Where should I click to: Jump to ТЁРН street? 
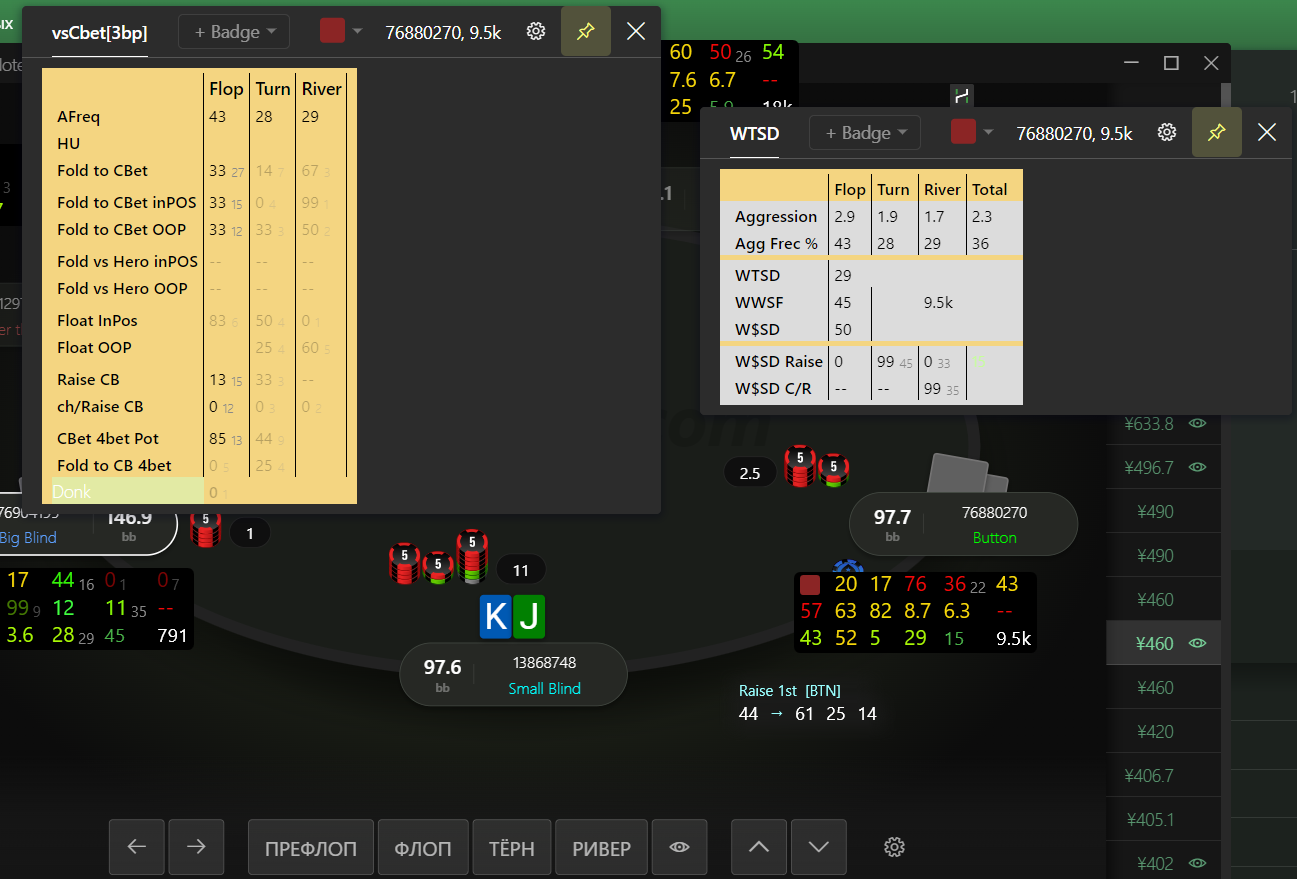click(511, 848)
